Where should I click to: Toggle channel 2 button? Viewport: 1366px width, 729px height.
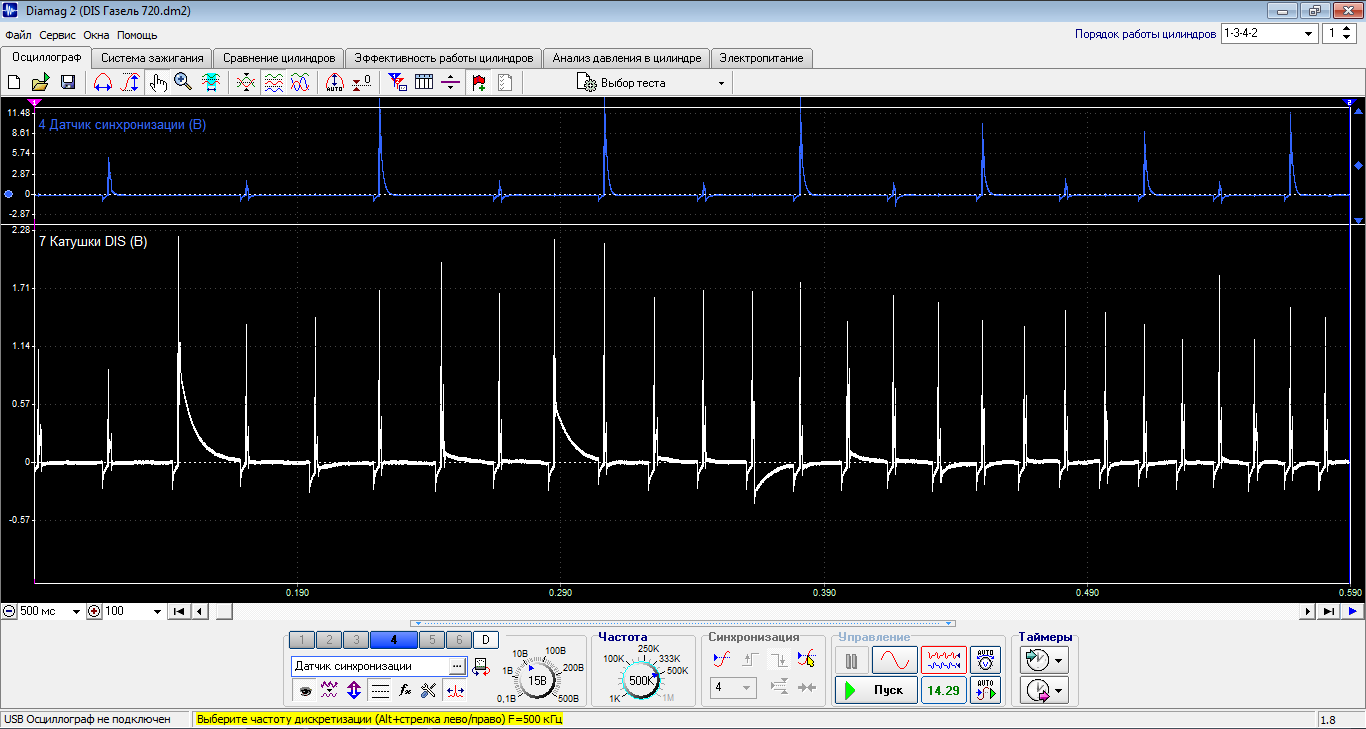click(x=328, y=640)
